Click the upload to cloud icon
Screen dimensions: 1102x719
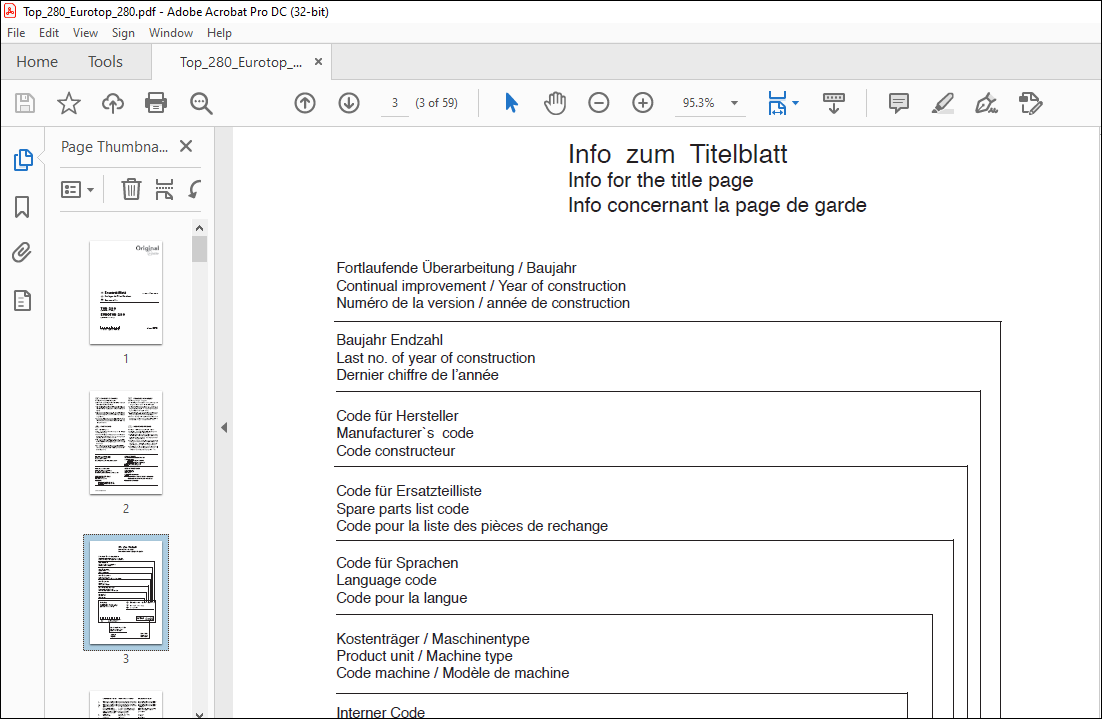coord(112,103)
